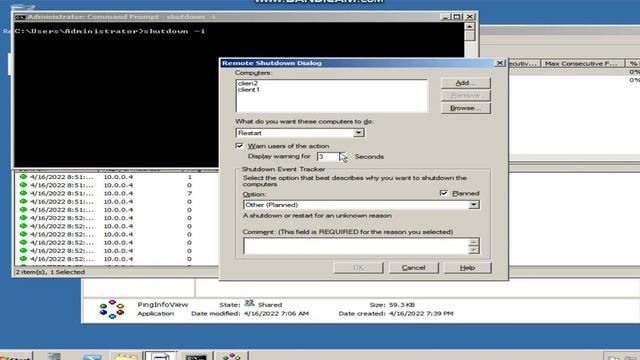The height and width of the screenshot is (360, 640).
Task: Click Command Prompt scrollbar up arrow
Action: pyautogui.click(x=469, y=27)
